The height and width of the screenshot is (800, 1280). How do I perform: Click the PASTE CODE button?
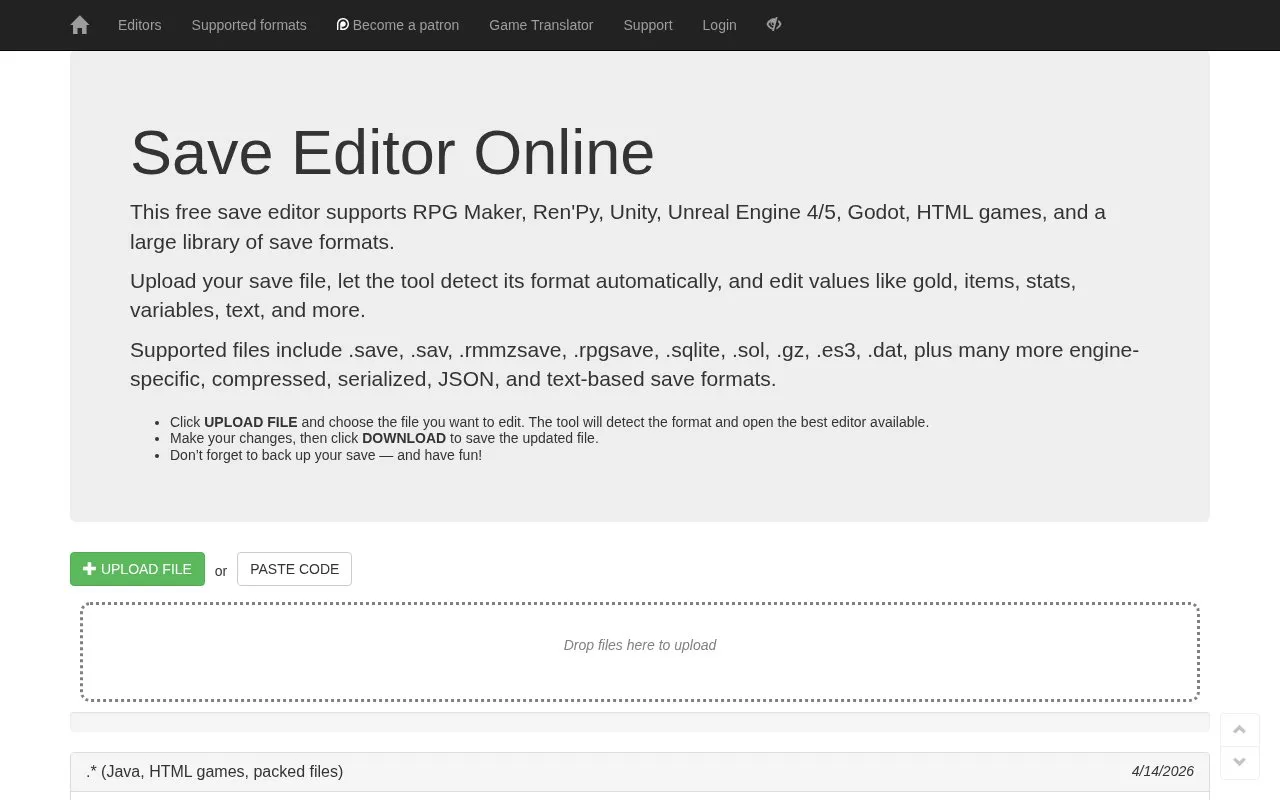(x=294, y=569)
